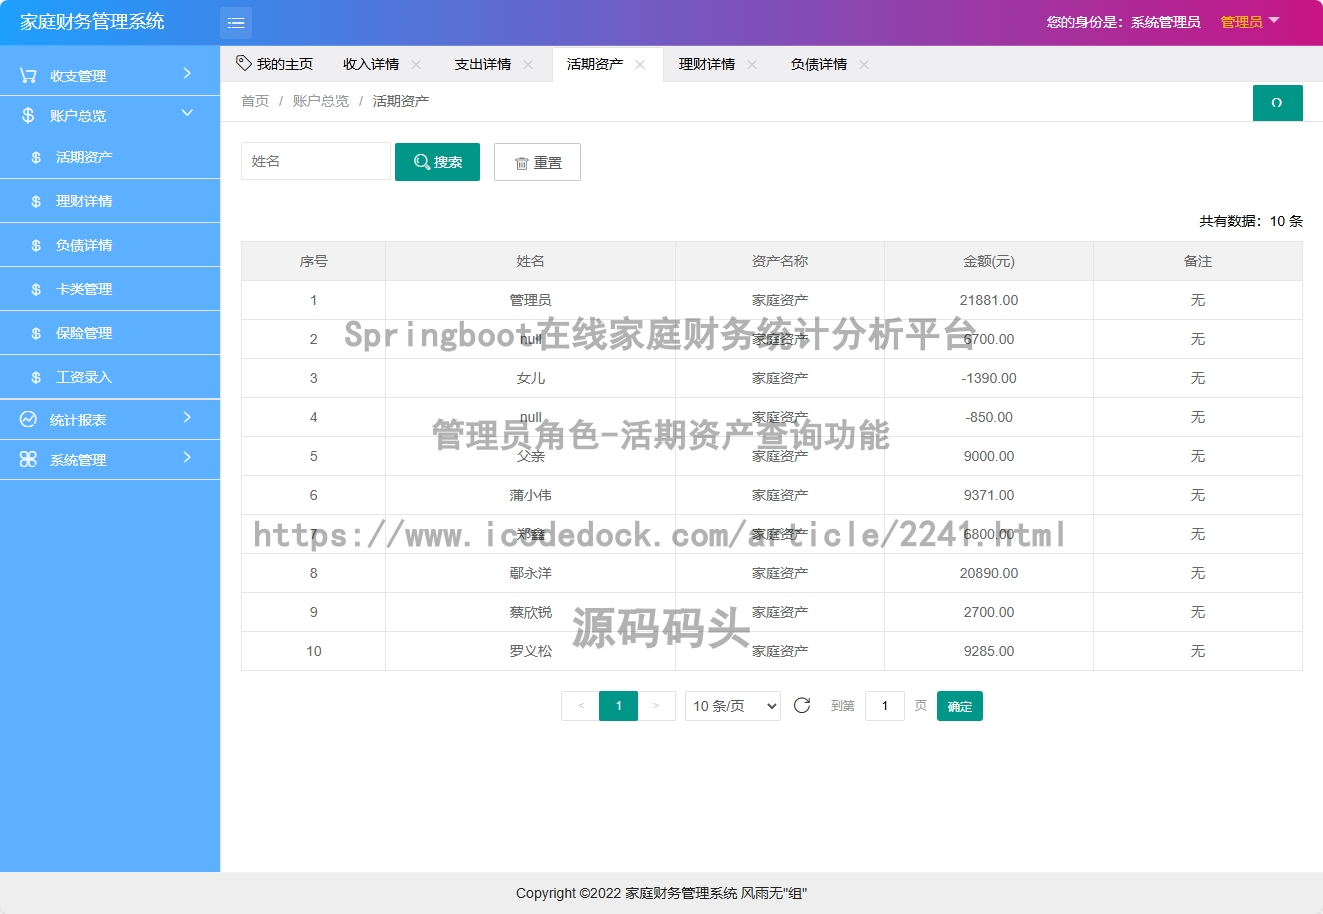Click the next page arrow

[656, 706]
